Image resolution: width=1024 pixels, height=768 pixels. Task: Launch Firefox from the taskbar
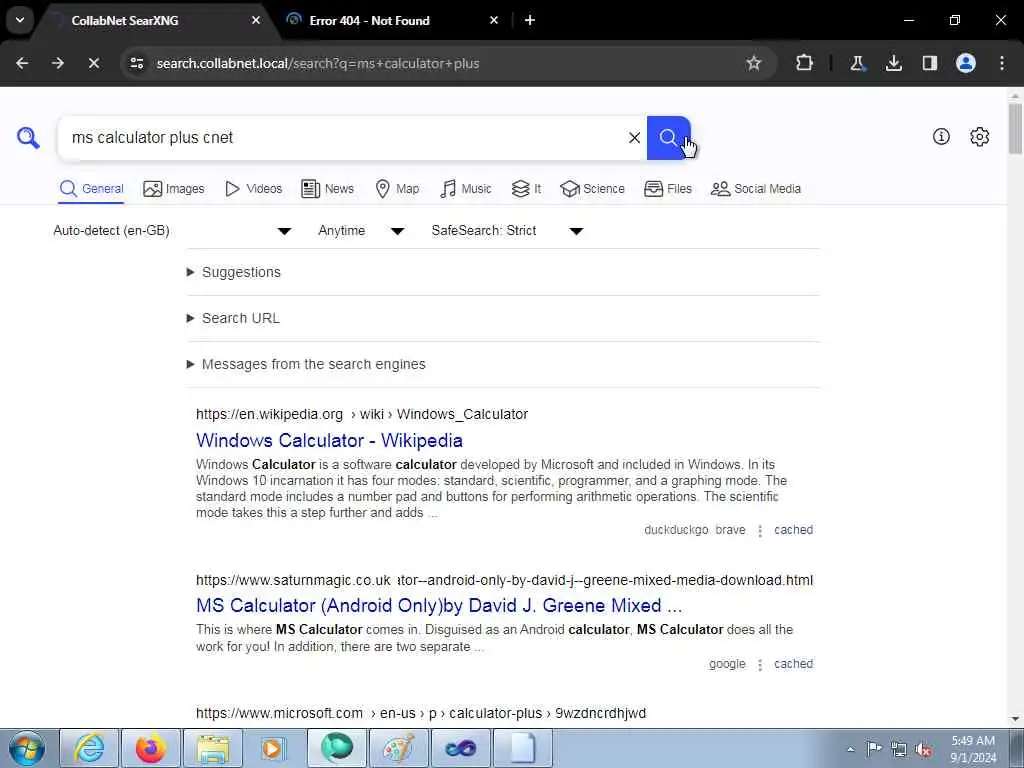[150, 748]
